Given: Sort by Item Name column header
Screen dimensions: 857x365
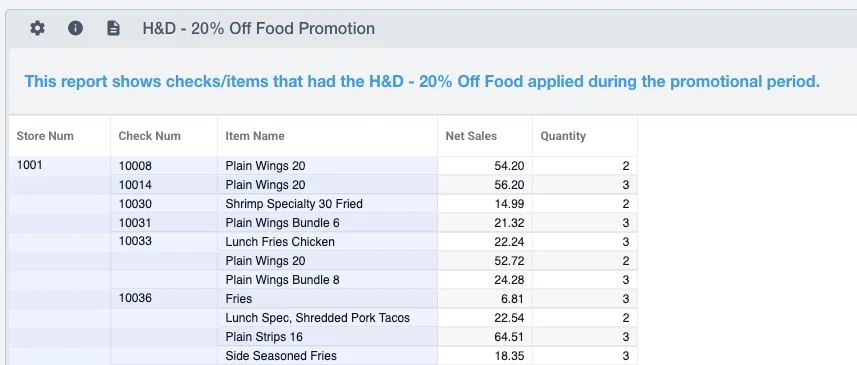Looking at the screenshot, I should click(255, 136).
